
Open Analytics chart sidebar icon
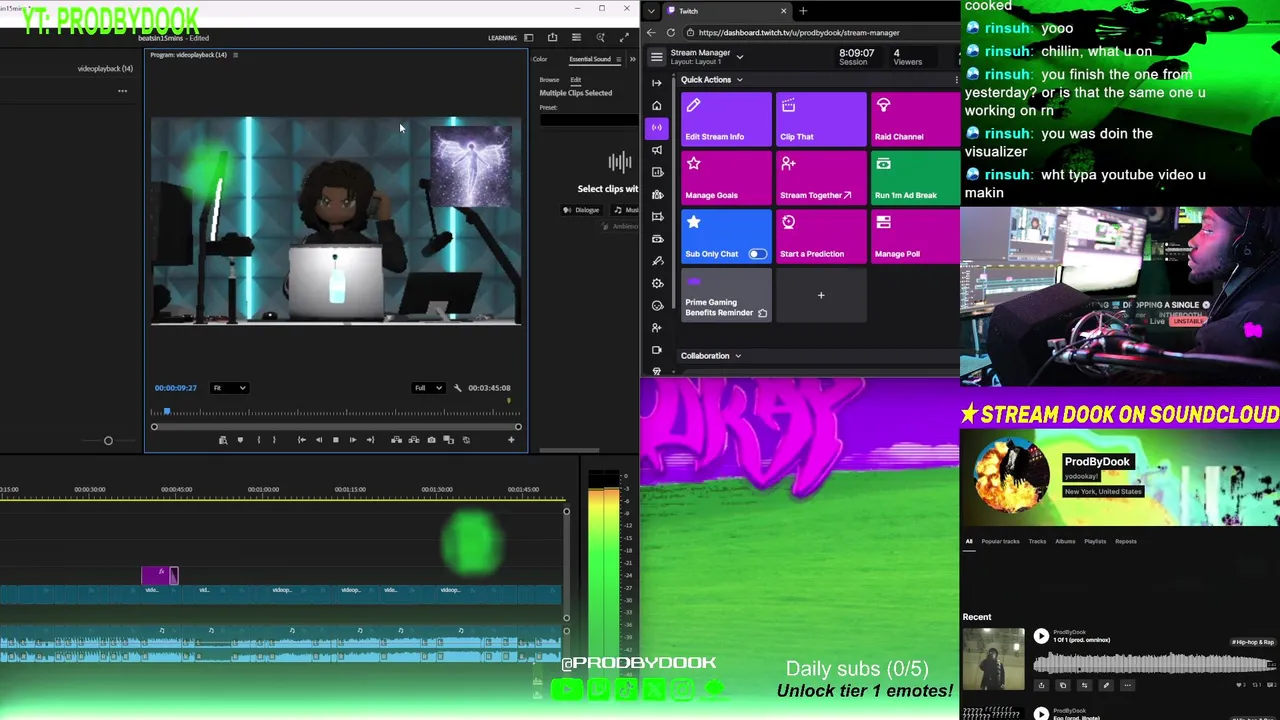[x=656, y=172]
